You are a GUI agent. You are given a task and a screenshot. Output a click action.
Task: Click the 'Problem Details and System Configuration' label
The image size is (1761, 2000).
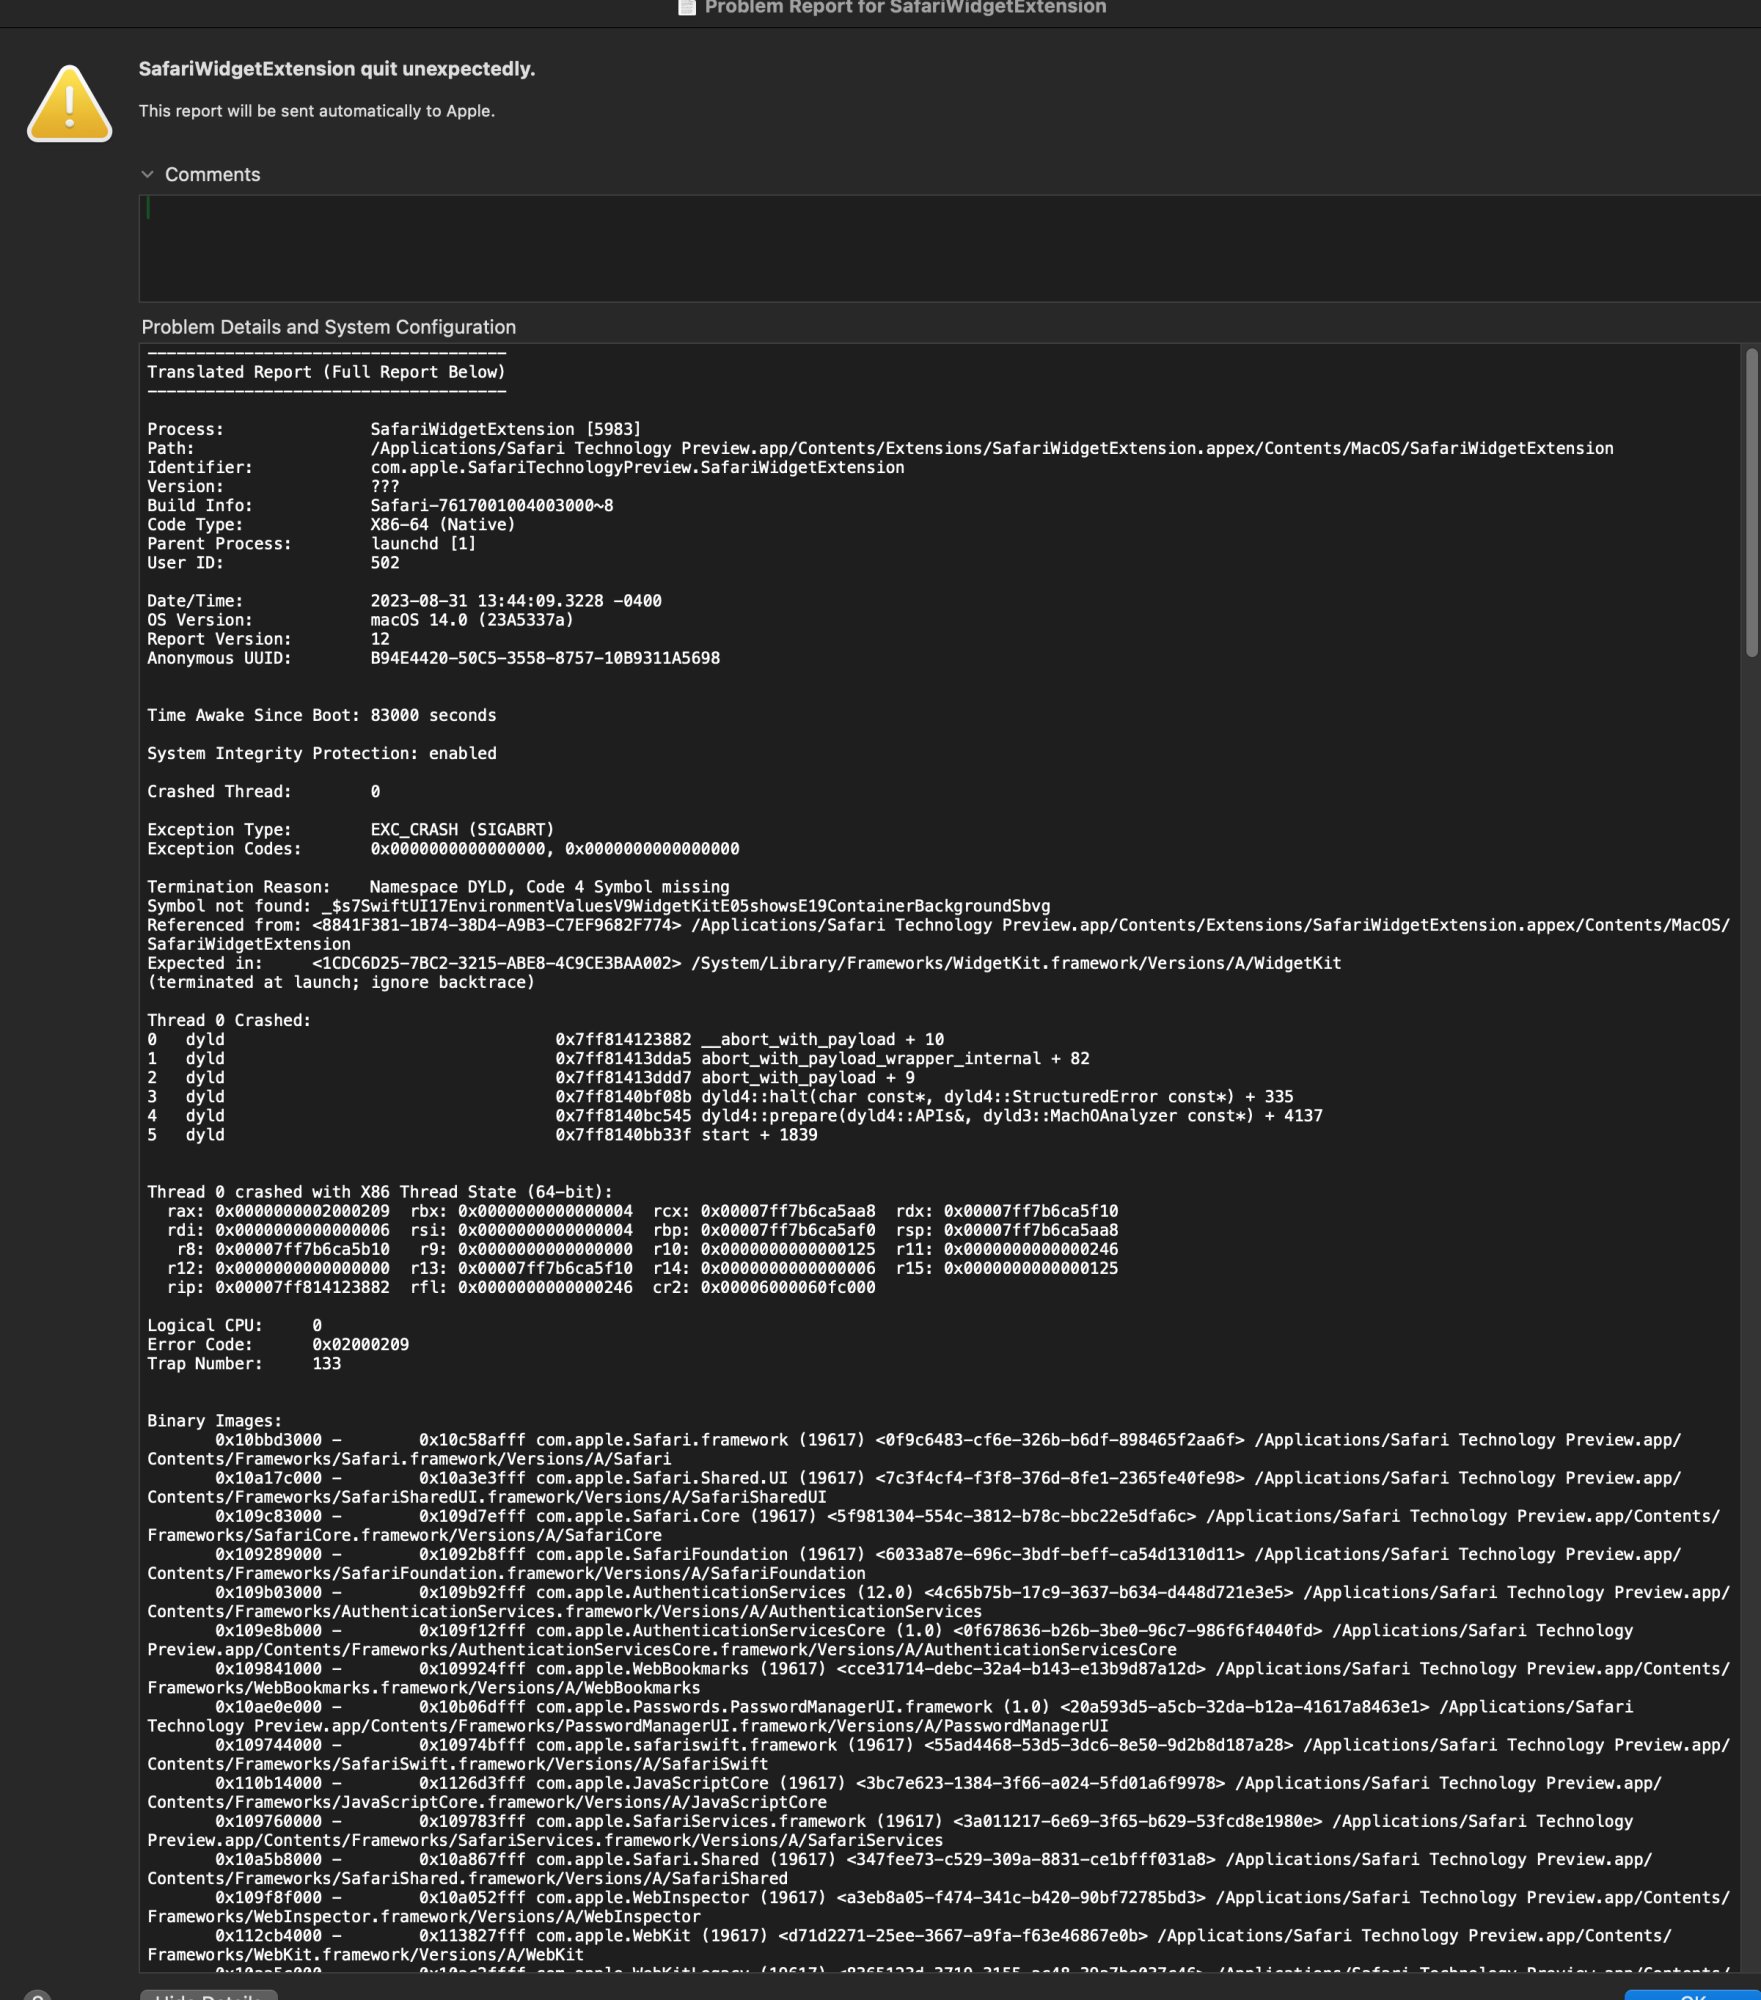329,327
